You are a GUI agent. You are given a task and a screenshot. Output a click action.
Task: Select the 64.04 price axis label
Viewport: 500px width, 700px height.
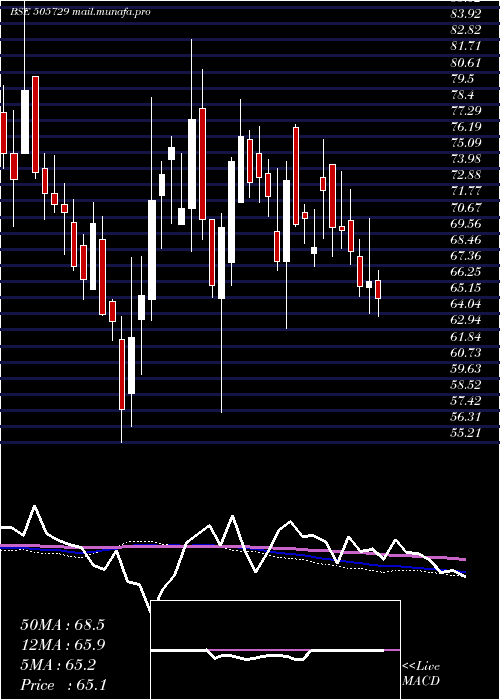(466, 304)
